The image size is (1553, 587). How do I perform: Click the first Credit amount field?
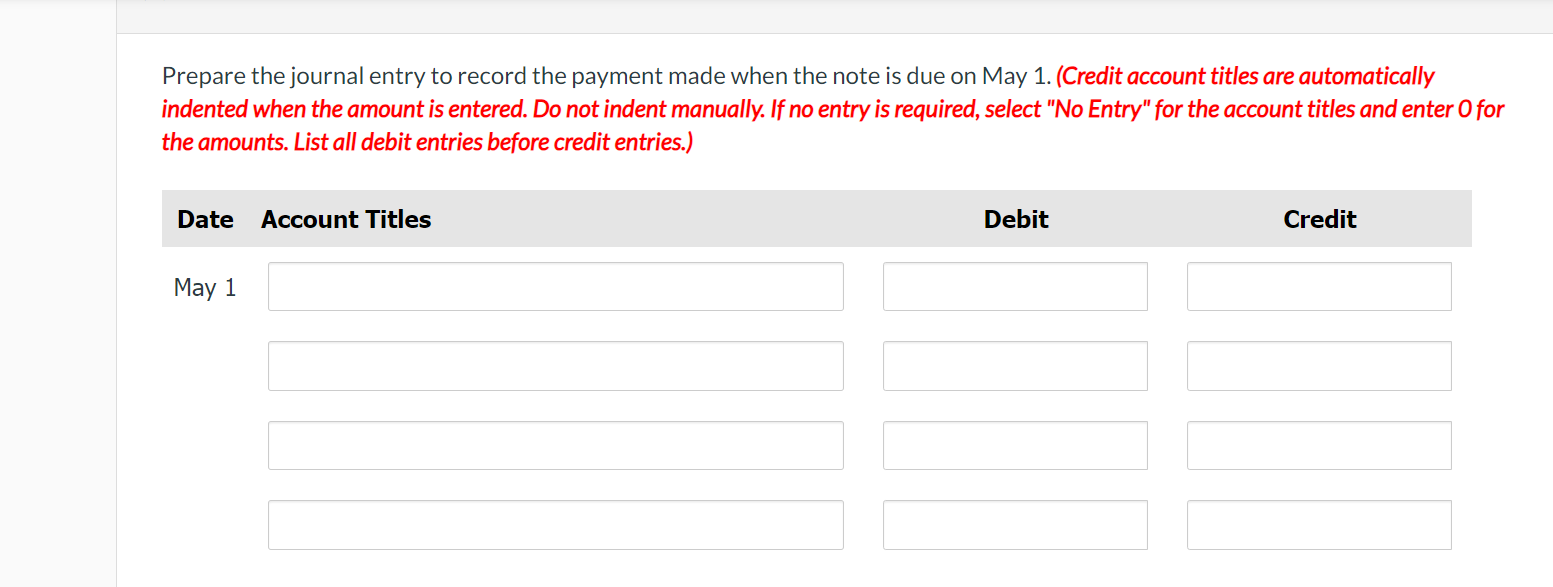[1318, 286]
